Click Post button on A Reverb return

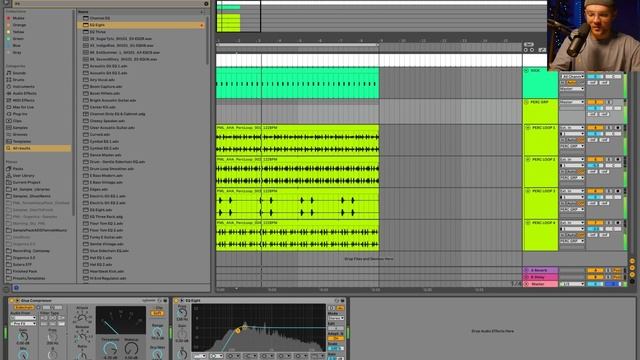click(x=617, y=270)
